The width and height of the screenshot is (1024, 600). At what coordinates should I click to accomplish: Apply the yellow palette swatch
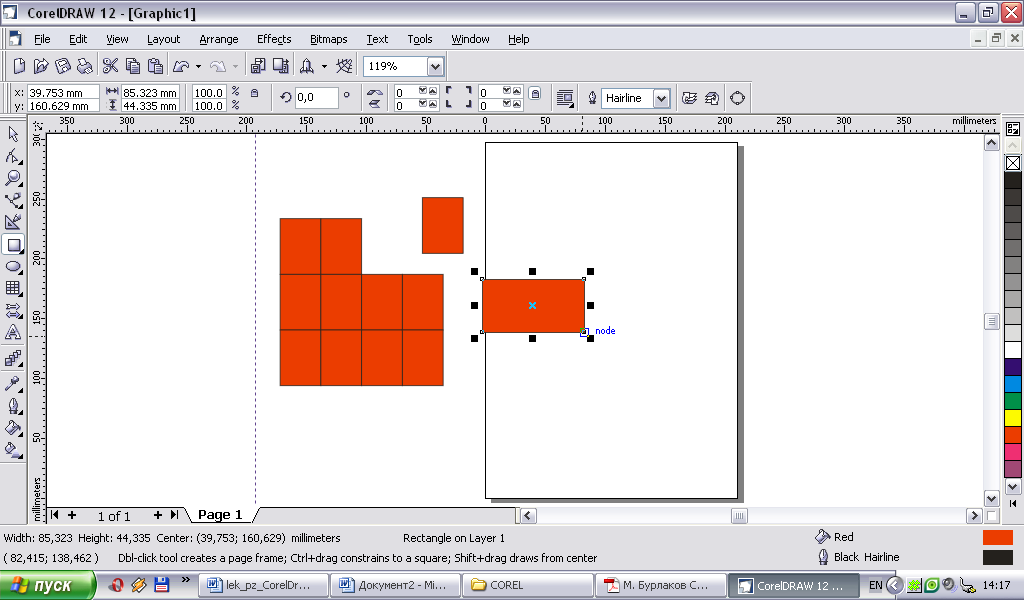(x=1013, y=418)
